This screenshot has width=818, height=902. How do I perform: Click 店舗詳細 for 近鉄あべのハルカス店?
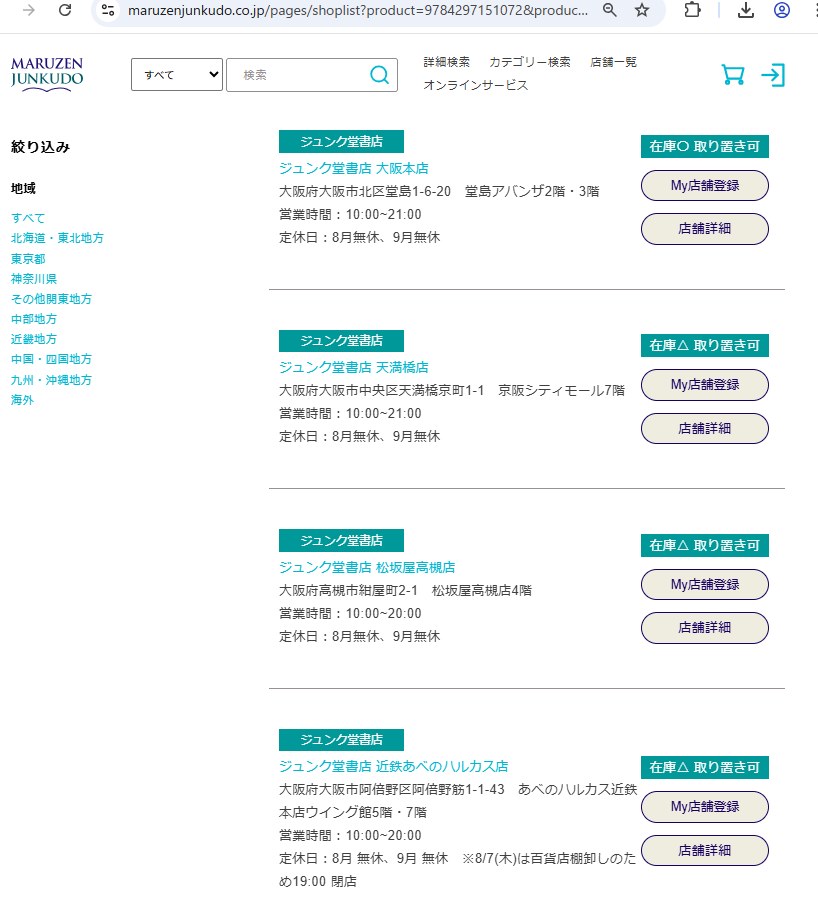point(705,851)
